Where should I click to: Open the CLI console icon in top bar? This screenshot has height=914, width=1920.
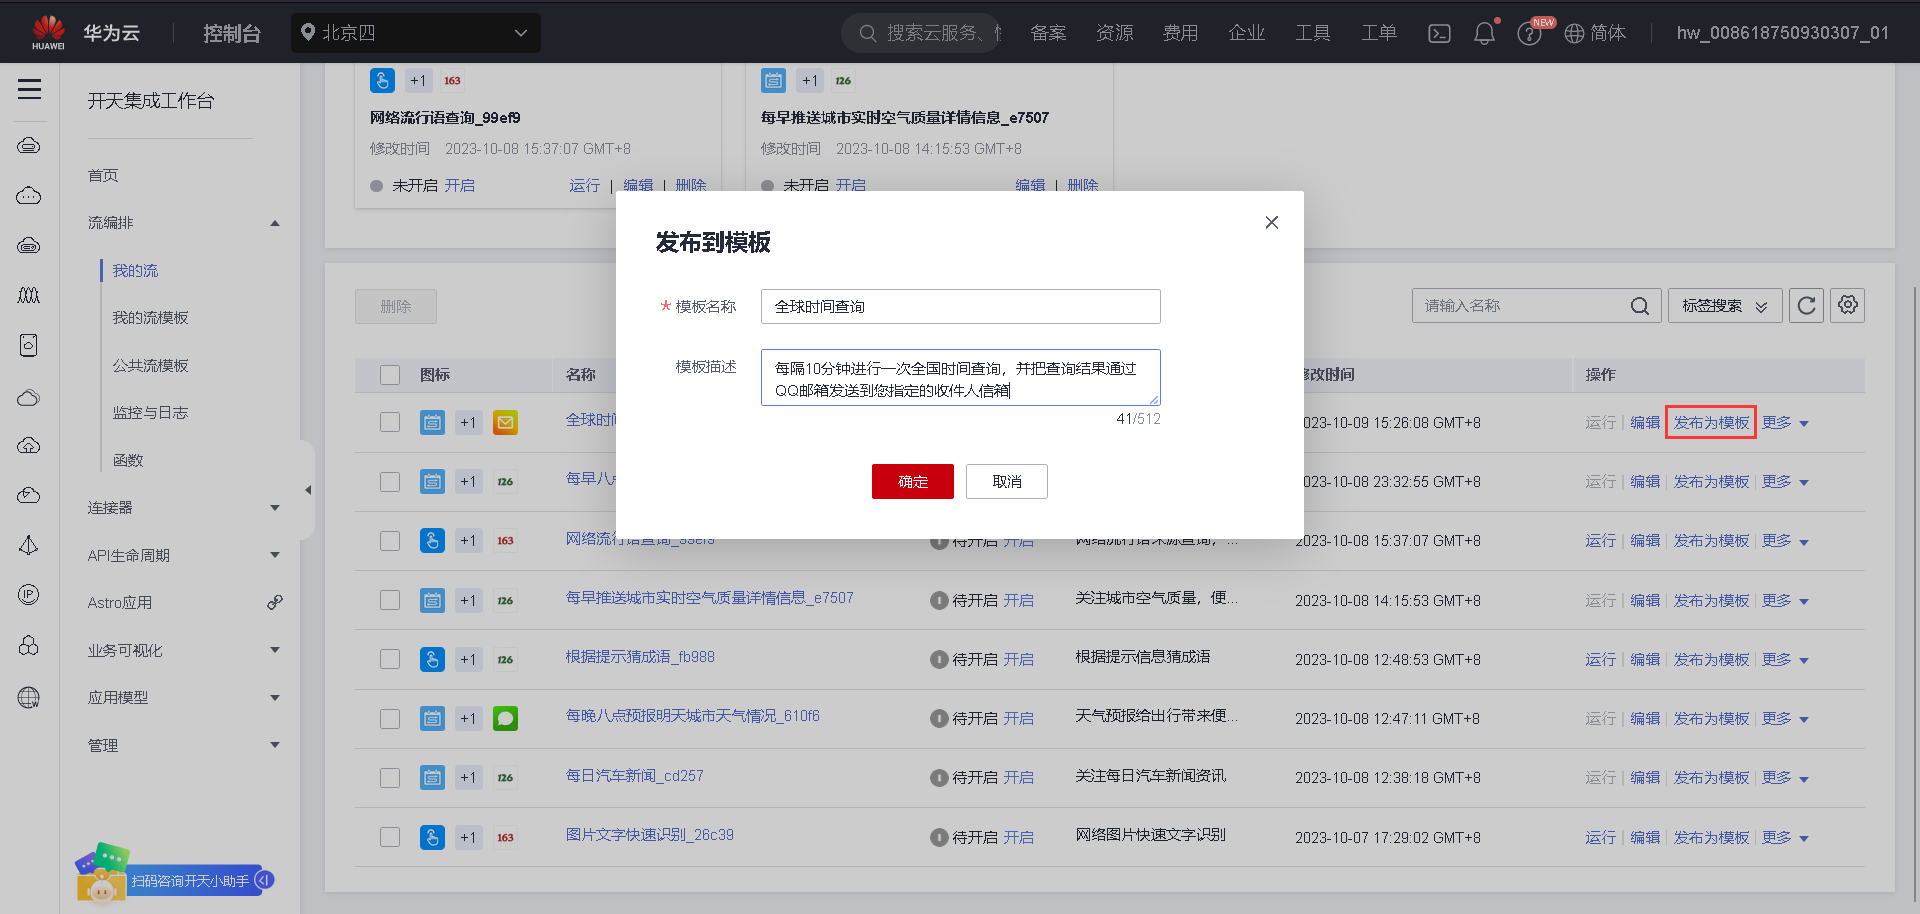(x=1439, y=33)
